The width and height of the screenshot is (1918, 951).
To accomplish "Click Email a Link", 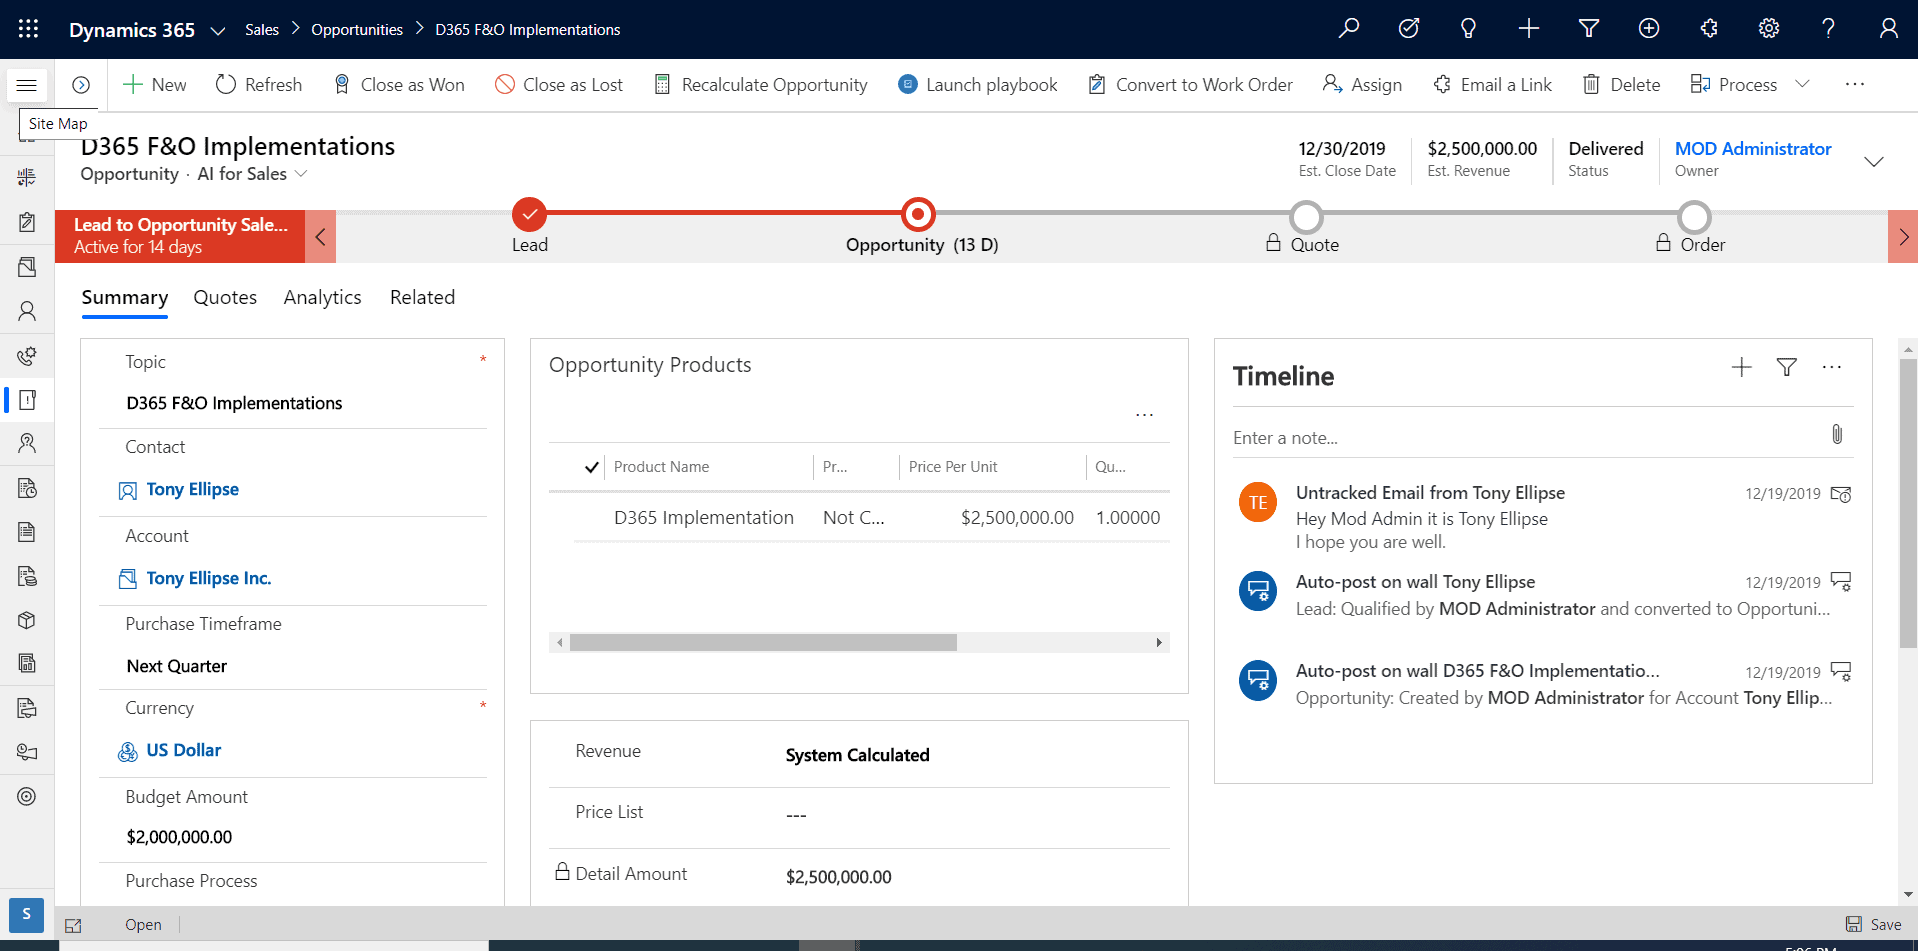I will 1492,85.
